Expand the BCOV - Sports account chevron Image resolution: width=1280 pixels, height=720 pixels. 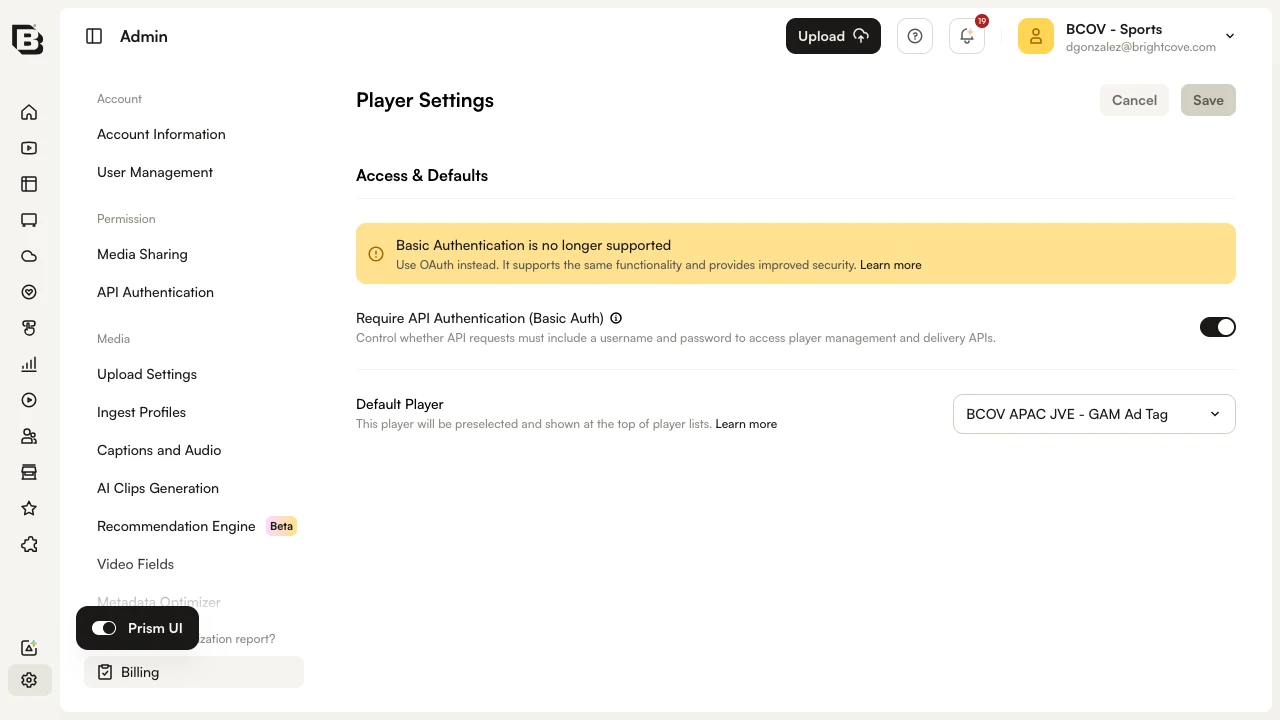(1230, 36)
